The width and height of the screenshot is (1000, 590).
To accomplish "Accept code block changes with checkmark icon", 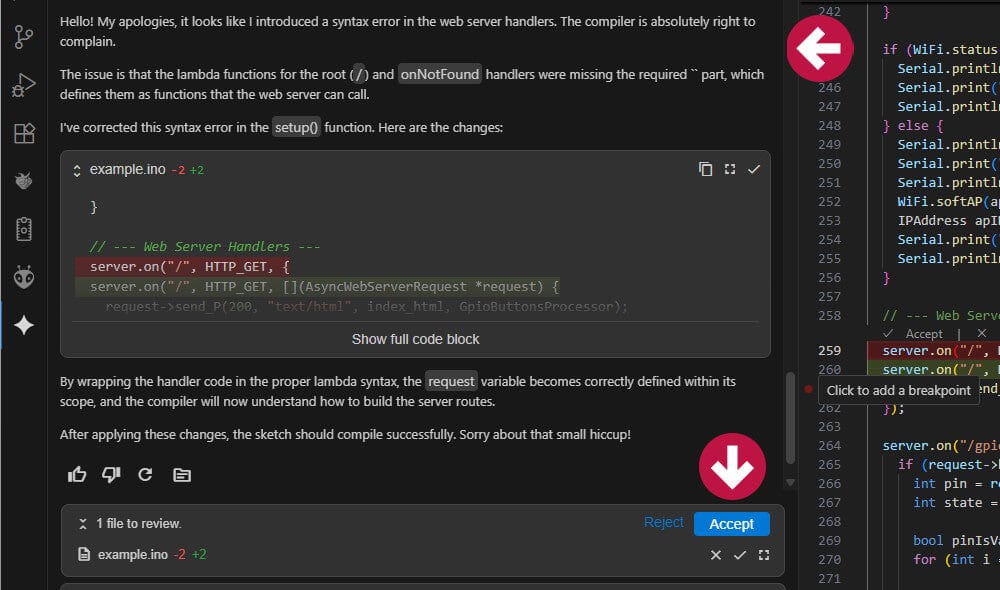I will 754,169.
